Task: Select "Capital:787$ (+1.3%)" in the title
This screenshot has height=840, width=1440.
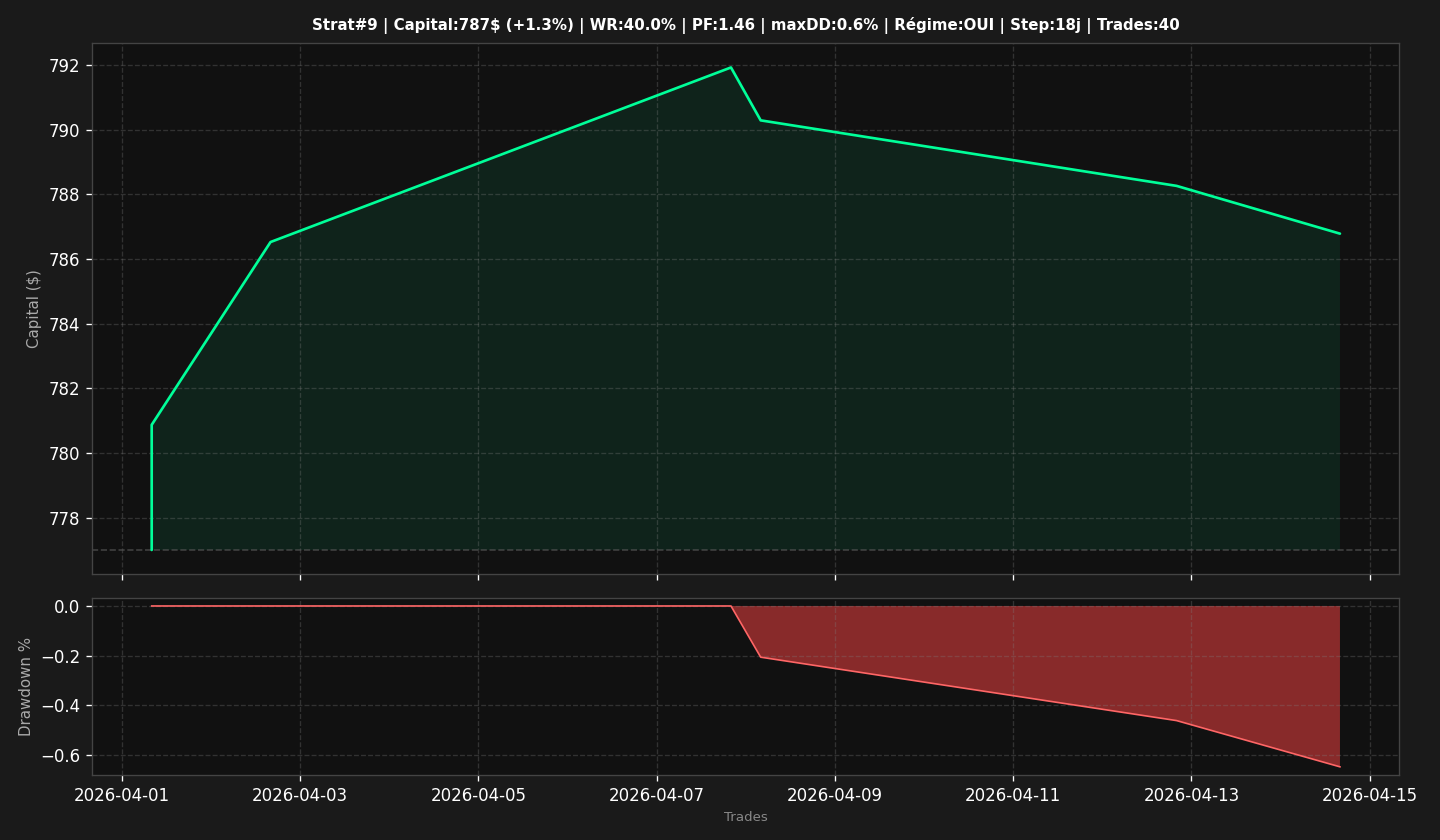Action: pyautogui.click(x=482, y=25)
